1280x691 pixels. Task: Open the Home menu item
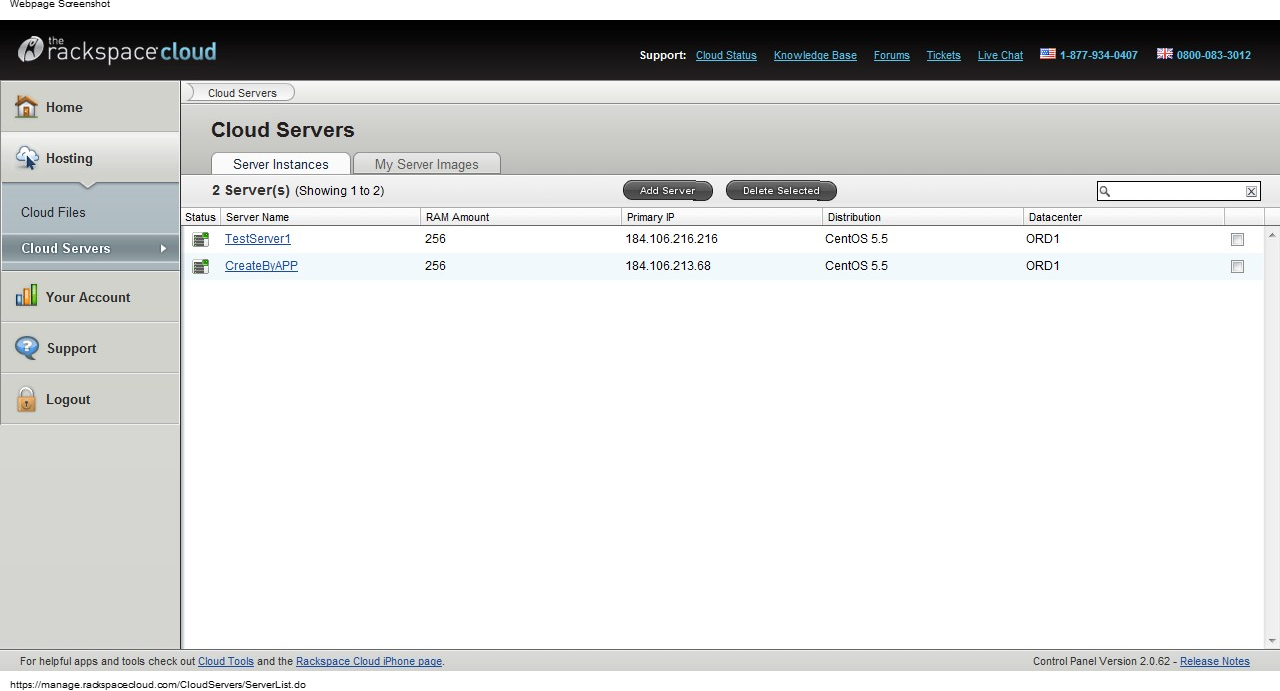(90, 107)
